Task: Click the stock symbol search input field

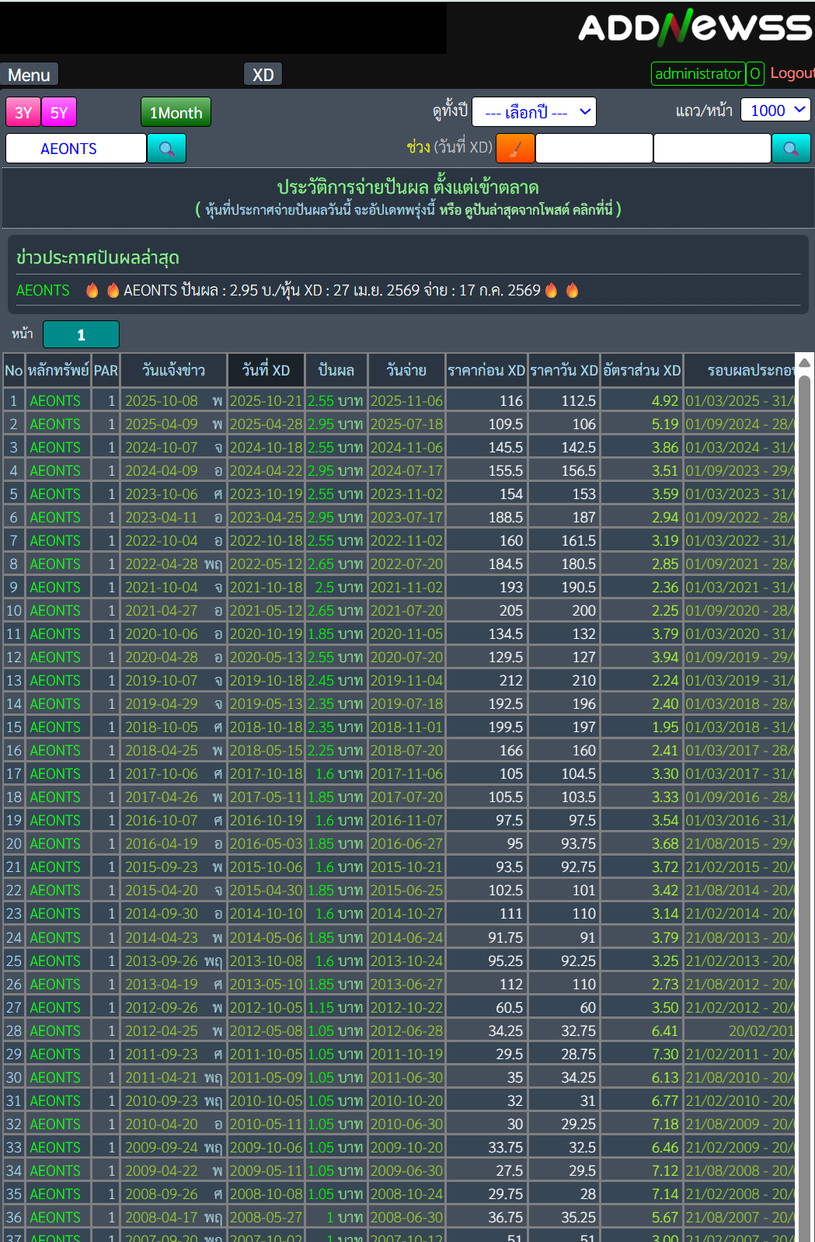Action: click(x=76, y=148)
